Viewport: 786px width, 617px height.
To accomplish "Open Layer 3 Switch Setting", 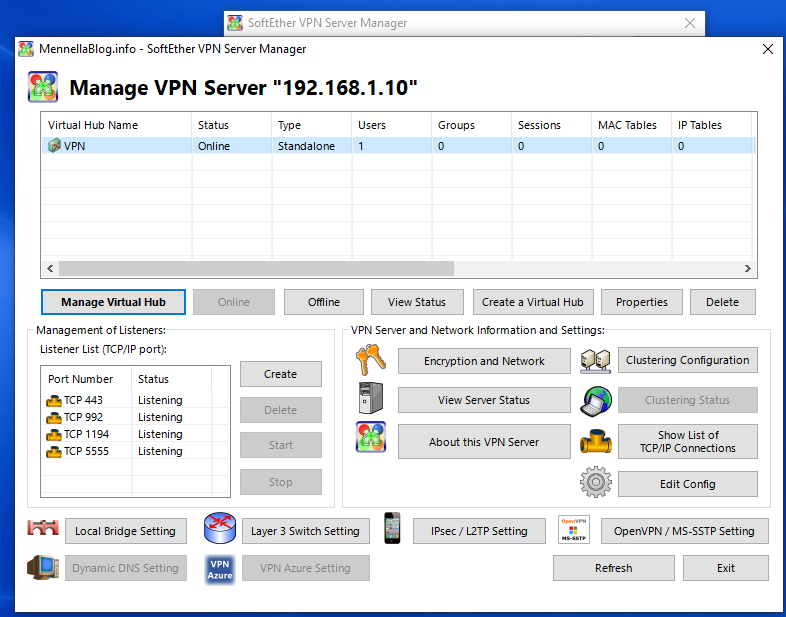I will click(306, 531).
